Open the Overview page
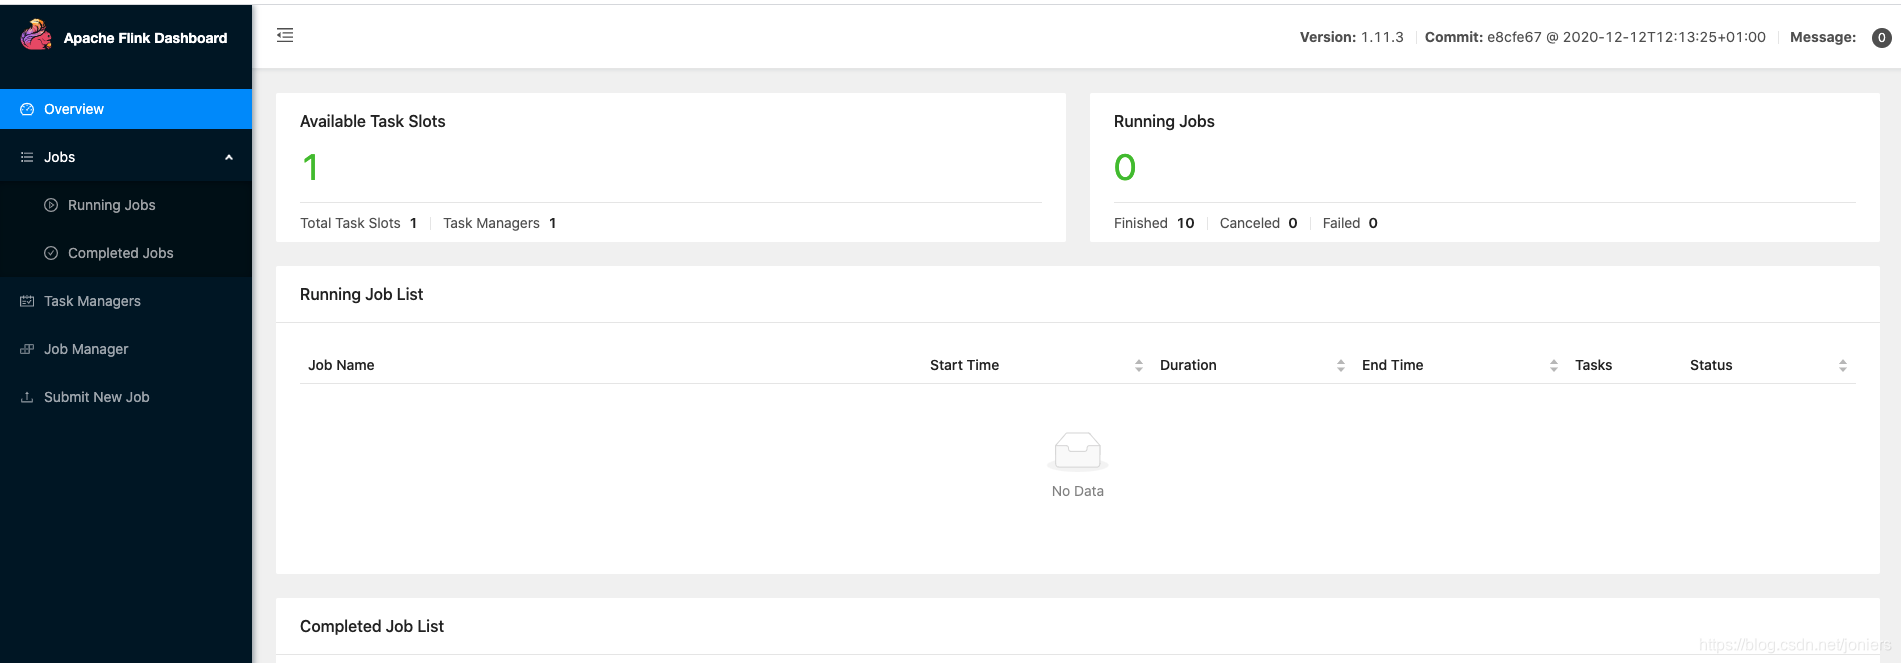1901x663 pixels. point(126,109)
